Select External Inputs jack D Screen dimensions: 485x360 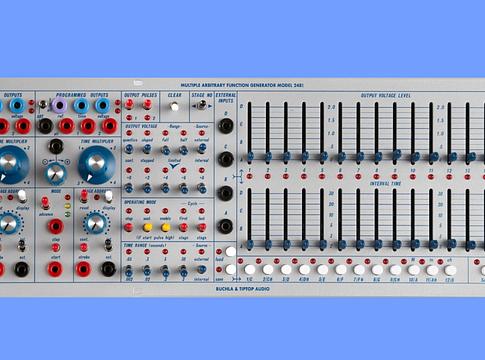click(225, 126)
